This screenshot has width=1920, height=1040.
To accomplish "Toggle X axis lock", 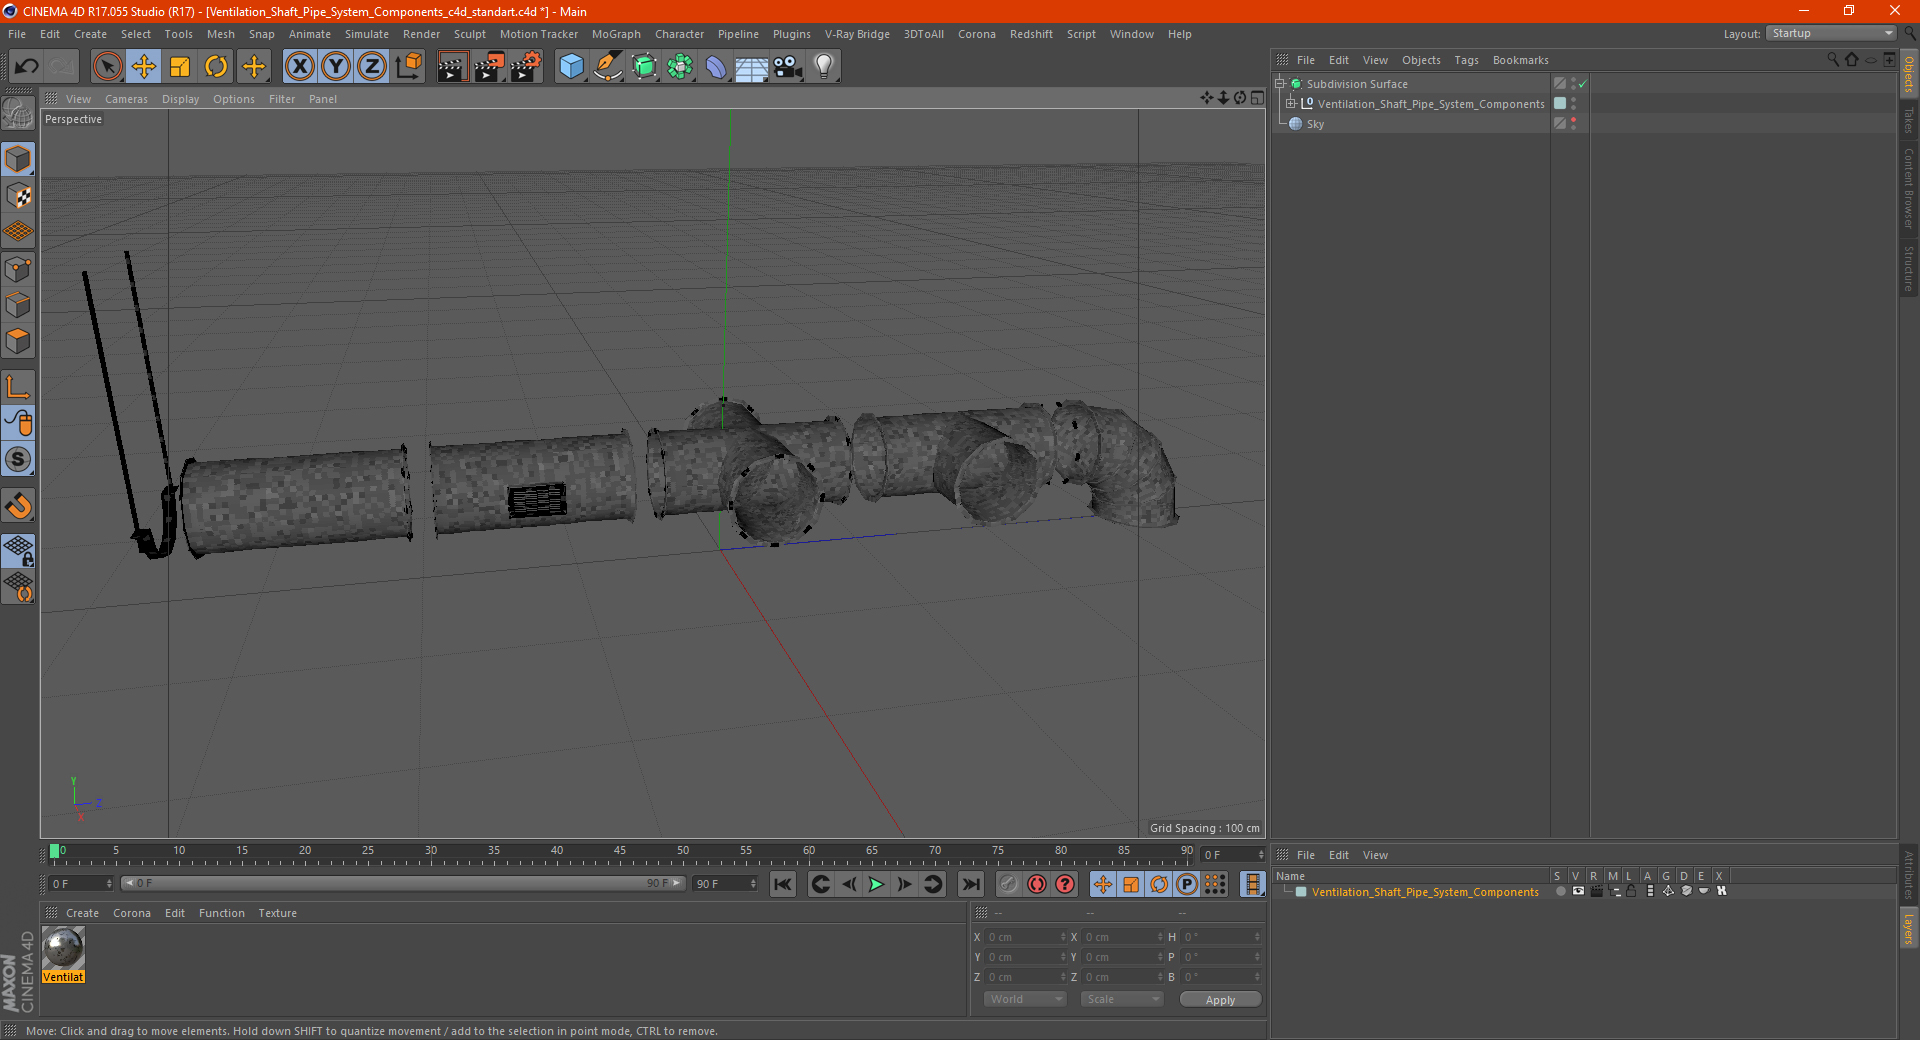I will click(299, 67).
